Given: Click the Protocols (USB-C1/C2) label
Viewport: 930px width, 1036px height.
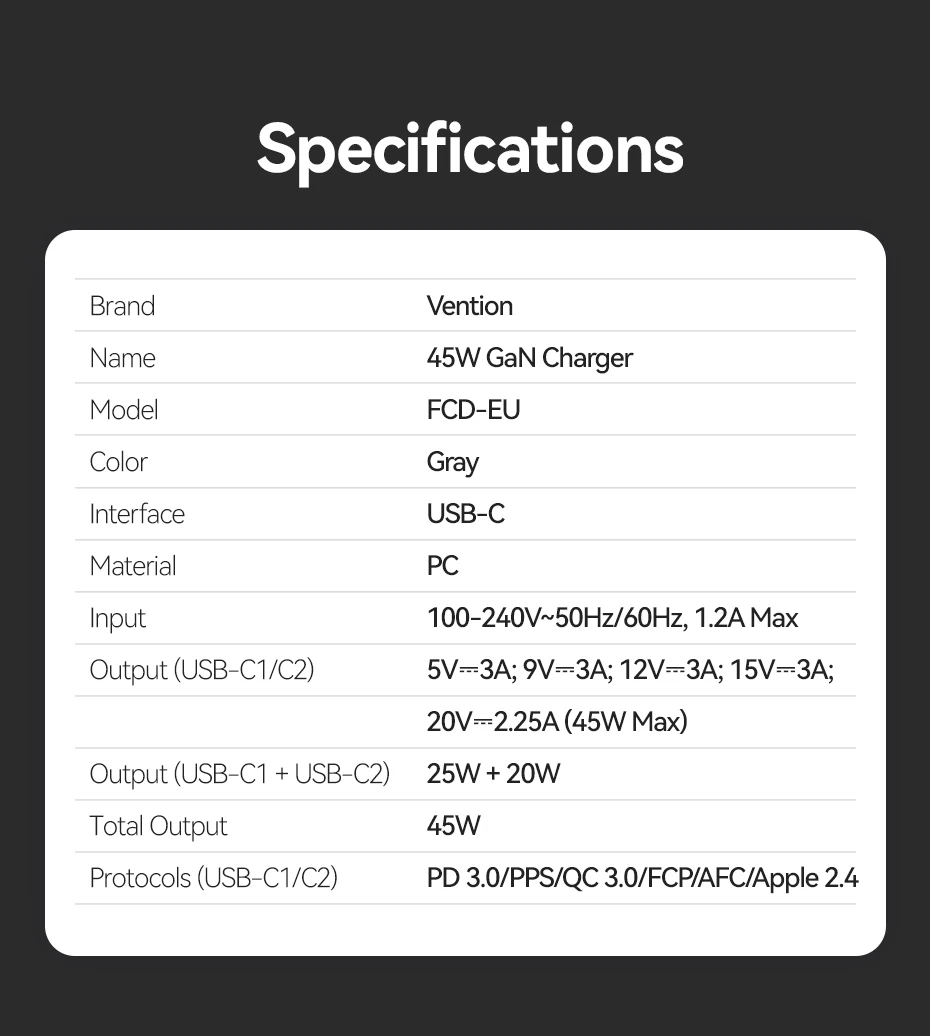Looking at the screenshot, I should click(213, 878).
